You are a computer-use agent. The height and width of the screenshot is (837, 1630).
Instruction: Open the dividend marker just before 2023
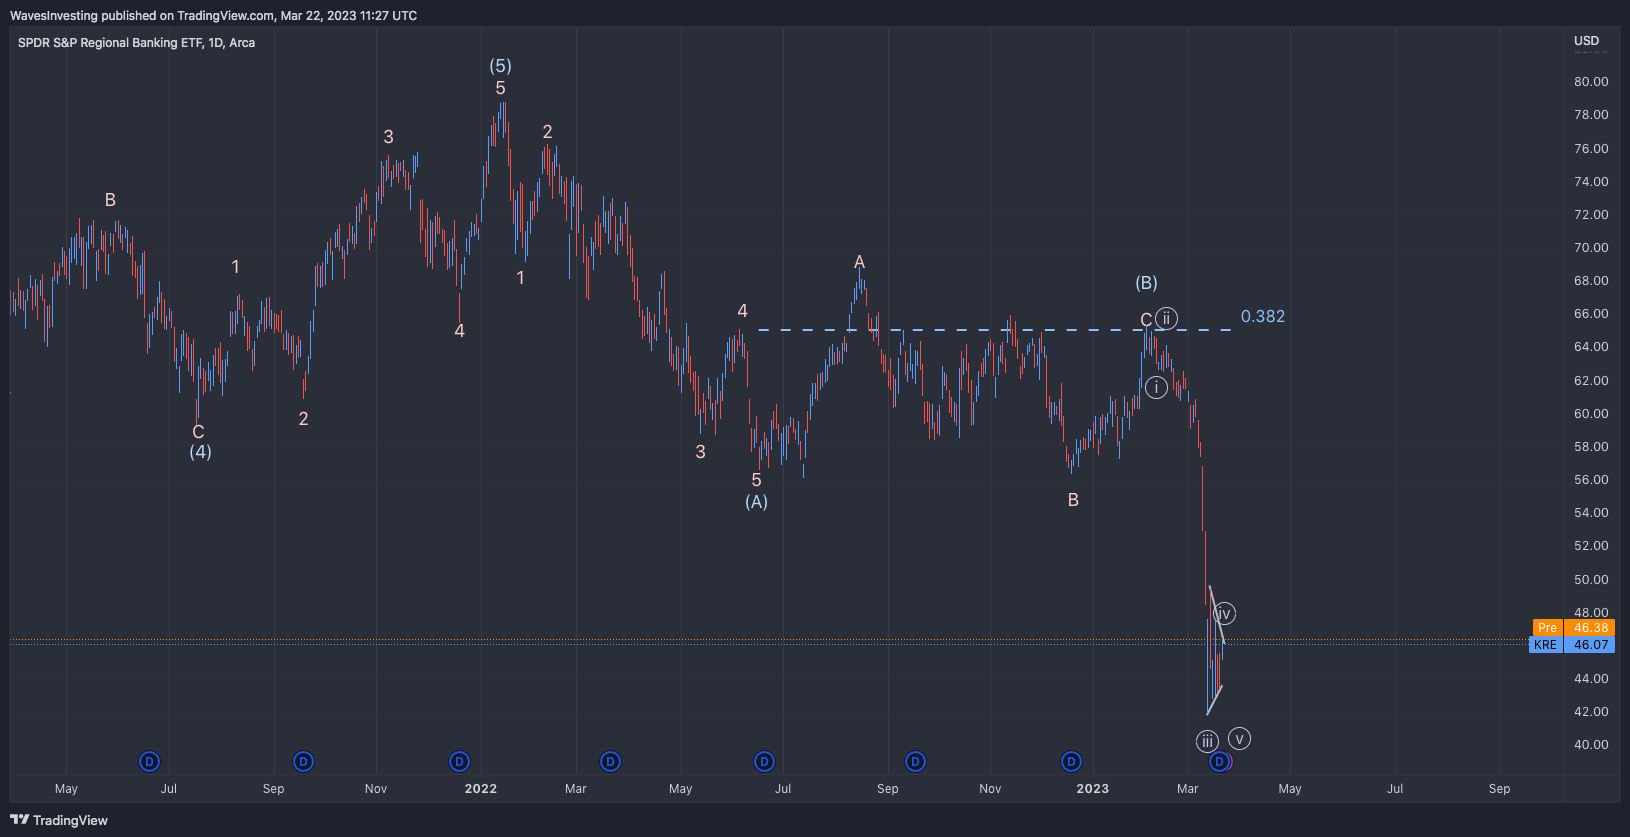[x=1071, y=762]
